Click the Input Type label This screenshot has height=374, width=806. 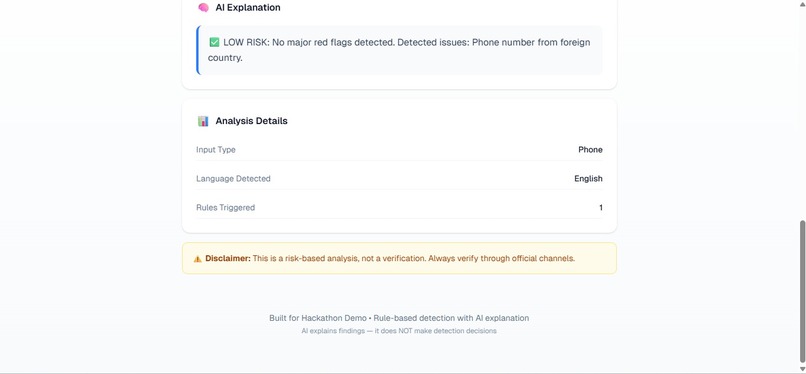click(215, 149)
